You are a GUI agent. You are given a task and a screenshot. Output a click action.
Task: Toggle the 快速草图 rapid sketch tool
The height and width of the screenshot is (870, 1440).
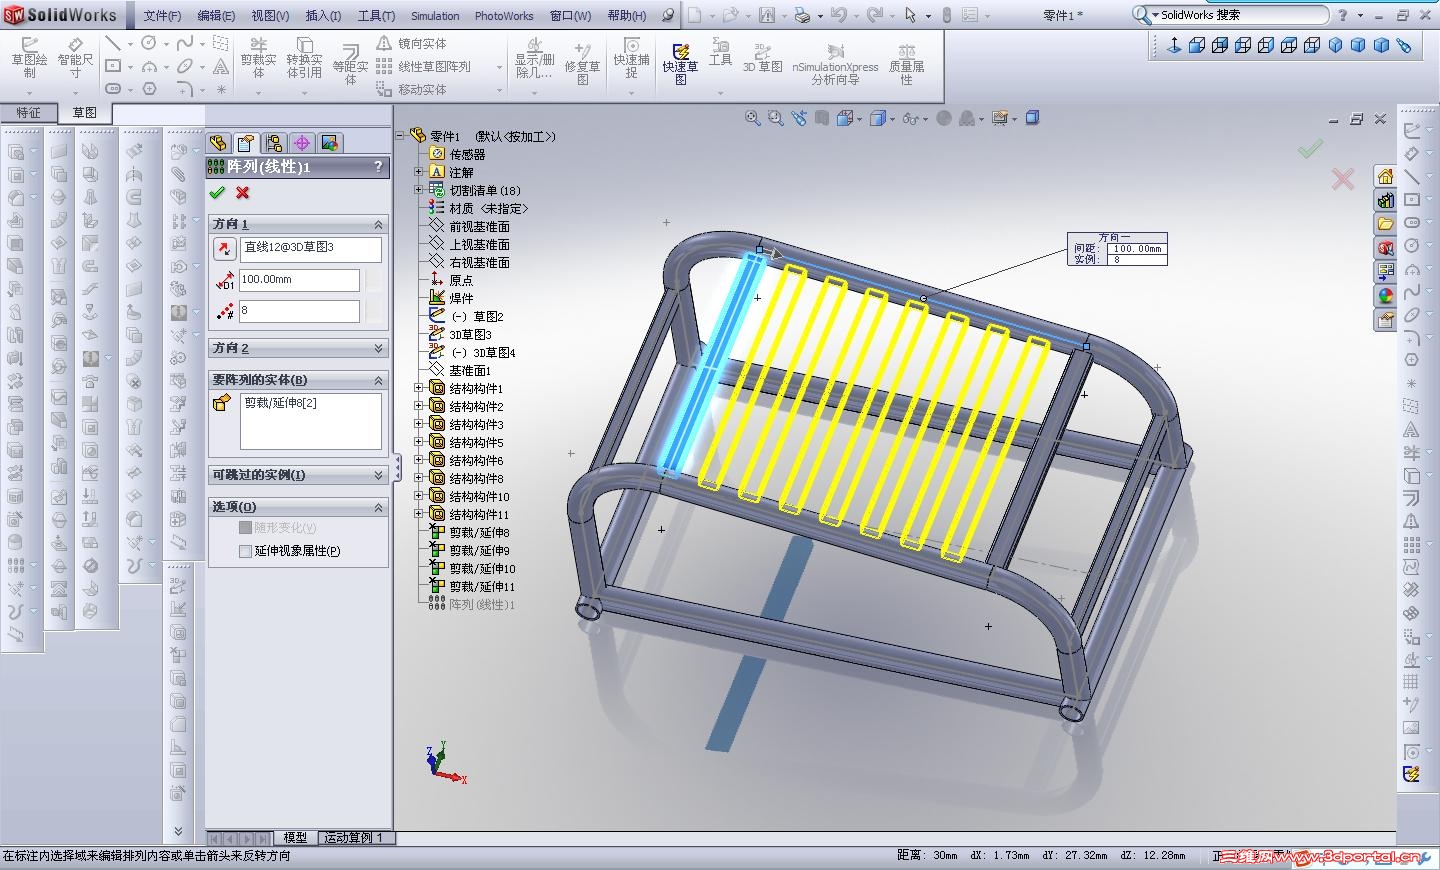coord(680,62)
